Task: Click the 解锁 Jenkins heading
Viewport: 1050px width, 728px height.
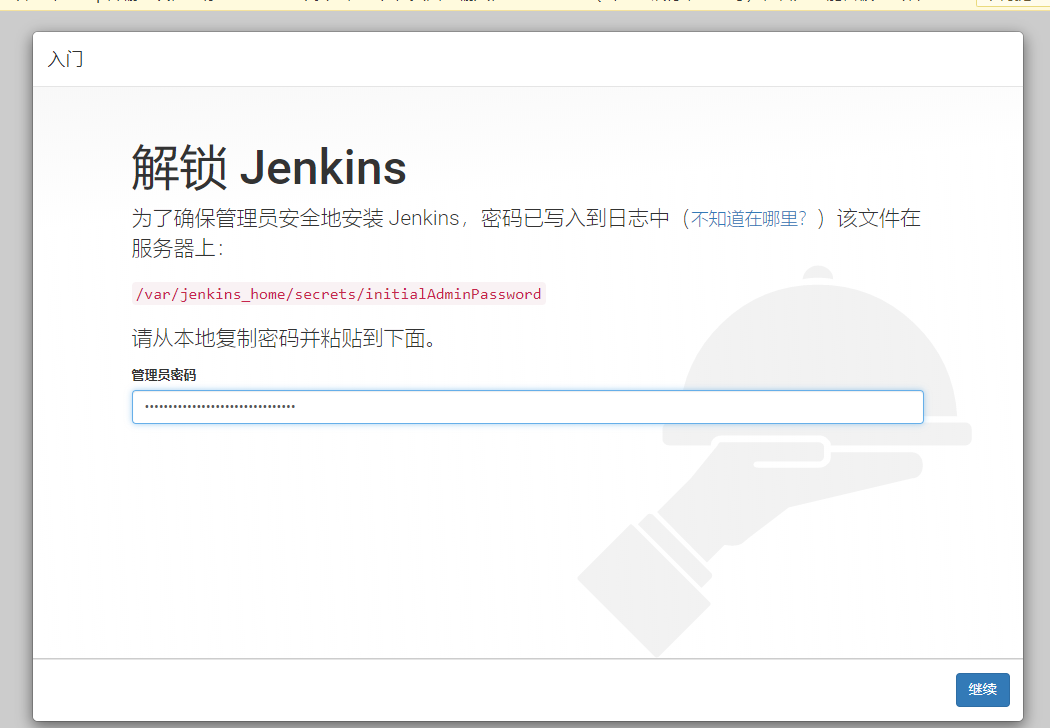Action: tap(269, 167)
